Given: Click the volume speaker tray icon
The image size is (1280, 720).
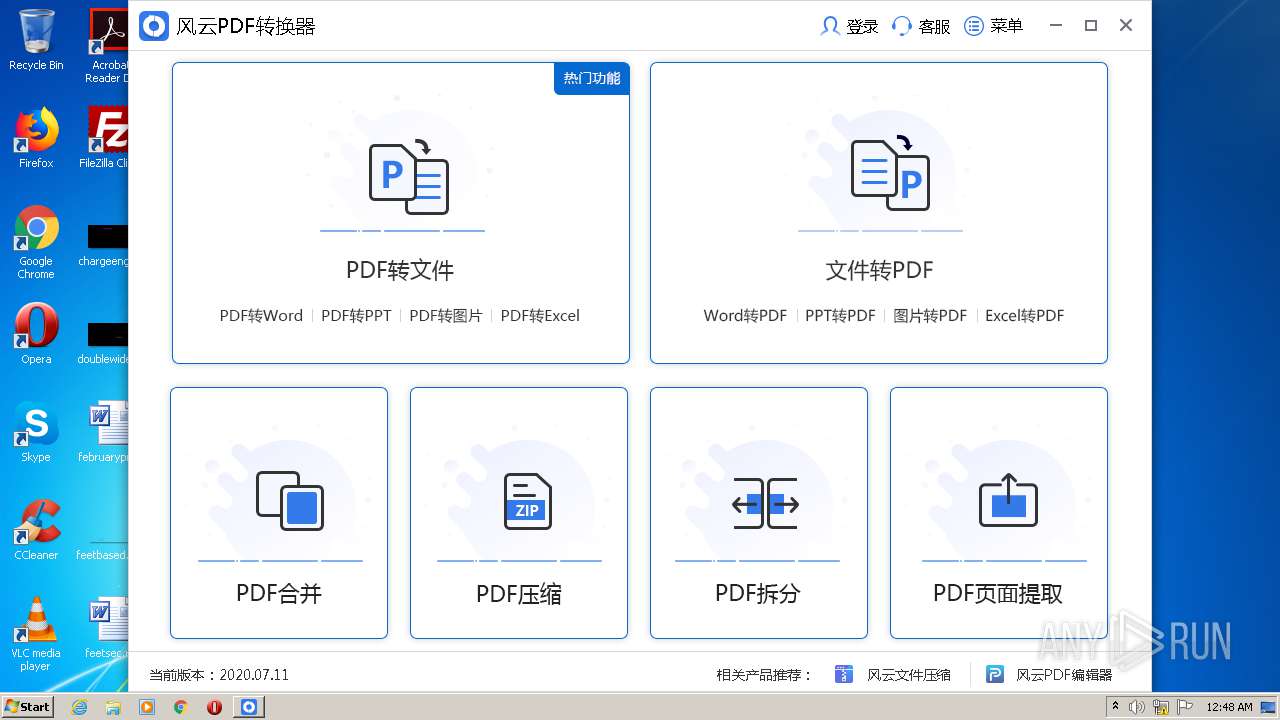Looking at the screenshot, I should 1137,707.
